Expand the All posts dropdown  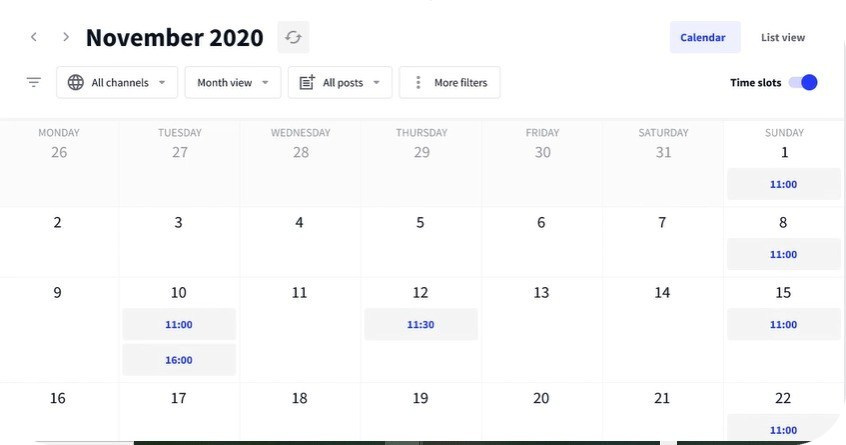tap(340, 83)
